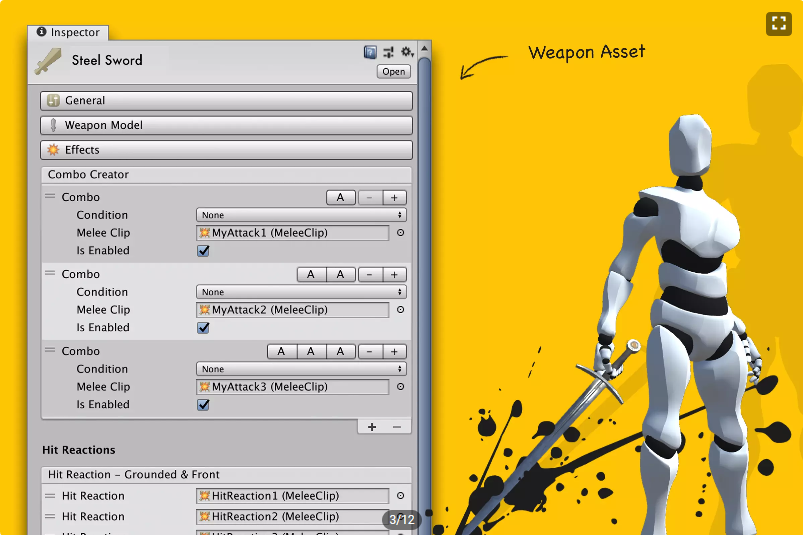Click the Open button
803x535 pixels.
394,72
